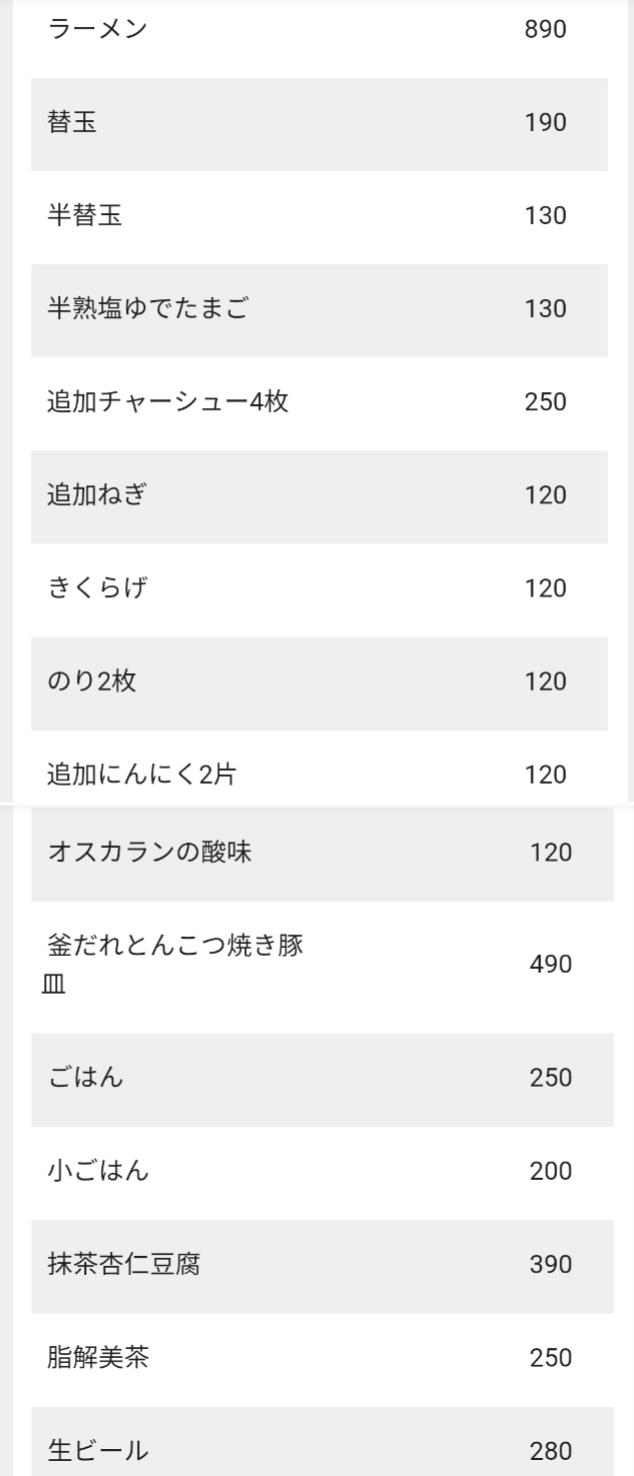
Task: Select きくらげ from the list
Action: (x=97, y=588)
